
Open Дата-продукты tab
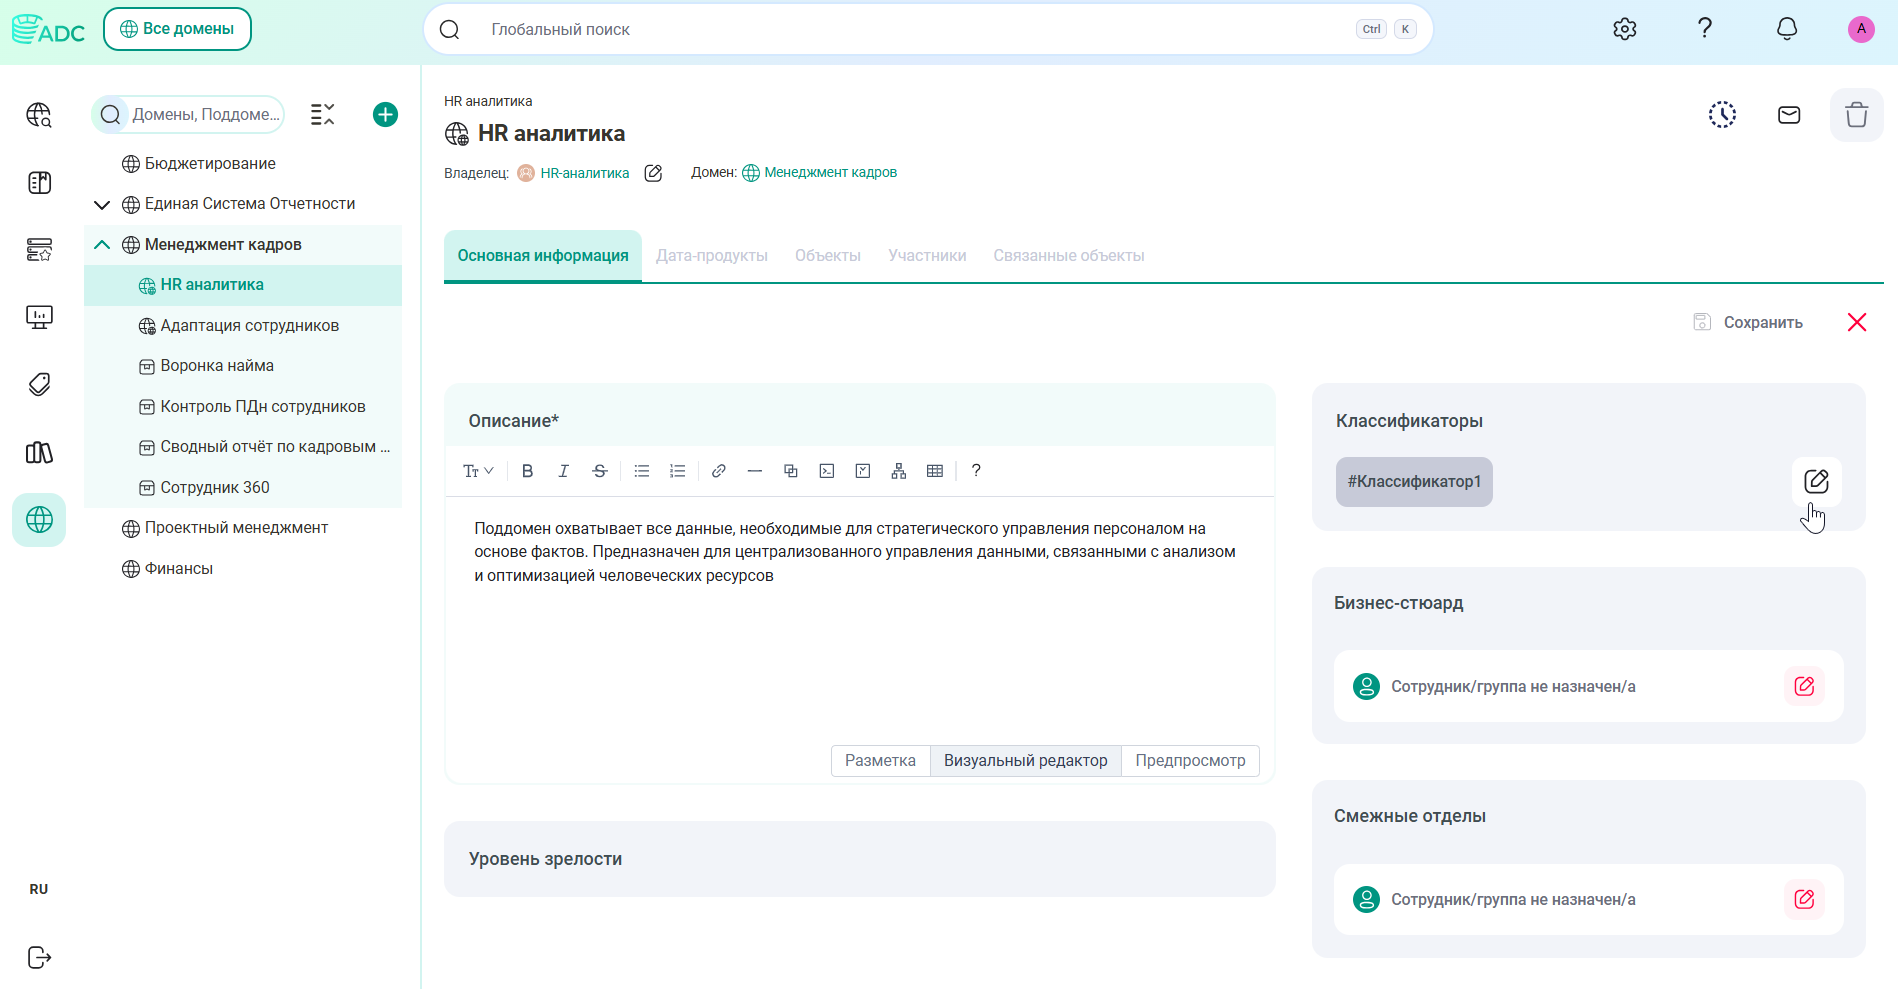[x=712, y=256]
